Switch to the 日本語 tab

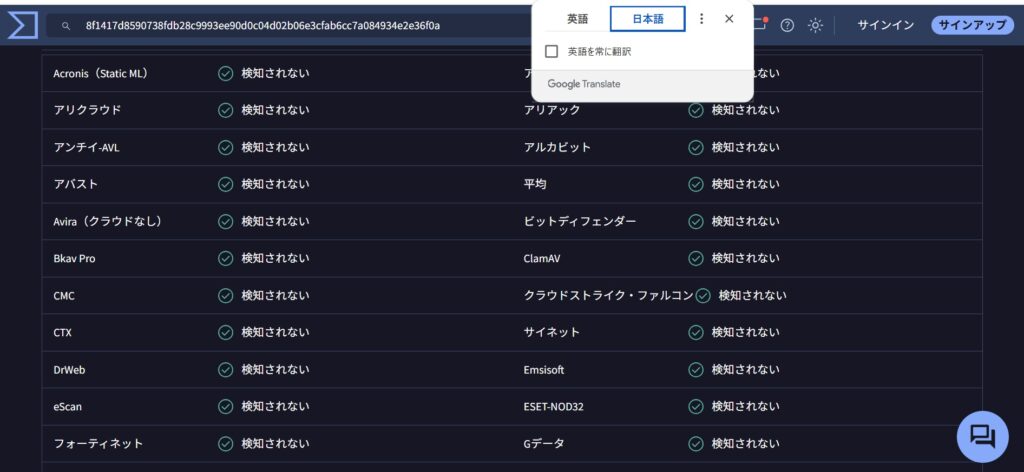(648, 19)
